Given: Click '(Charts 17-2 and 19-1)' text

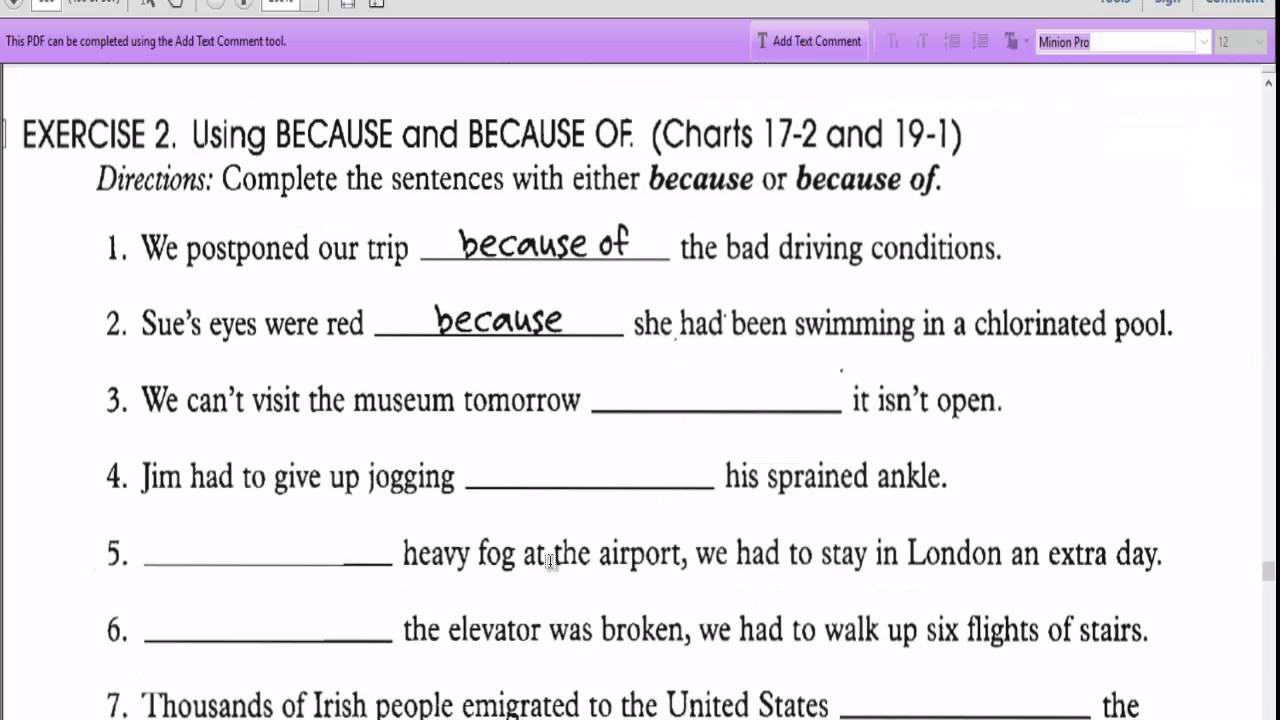Looking at the screenshot, I should pyautogui.click(x=806, y=135).
